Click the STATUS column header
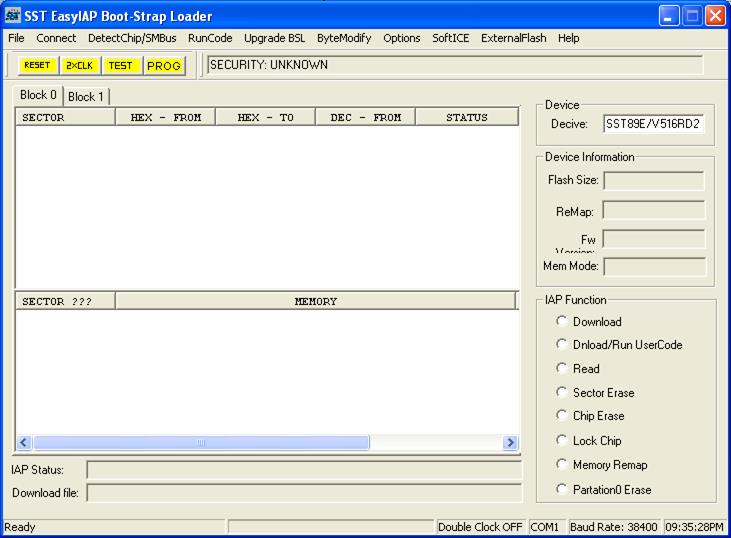Viewport: 731px width, 538px height. (467, 117)
